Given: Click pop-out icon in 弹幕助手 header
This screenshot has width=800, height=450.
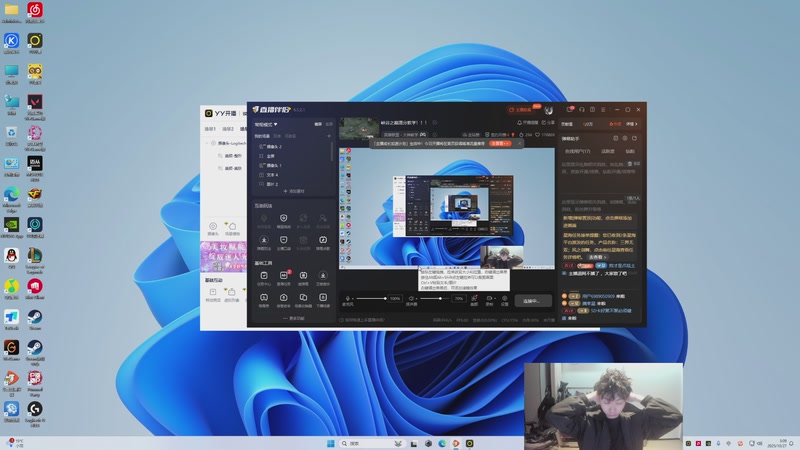Looking at the screenshot, I should coord(634,138).
